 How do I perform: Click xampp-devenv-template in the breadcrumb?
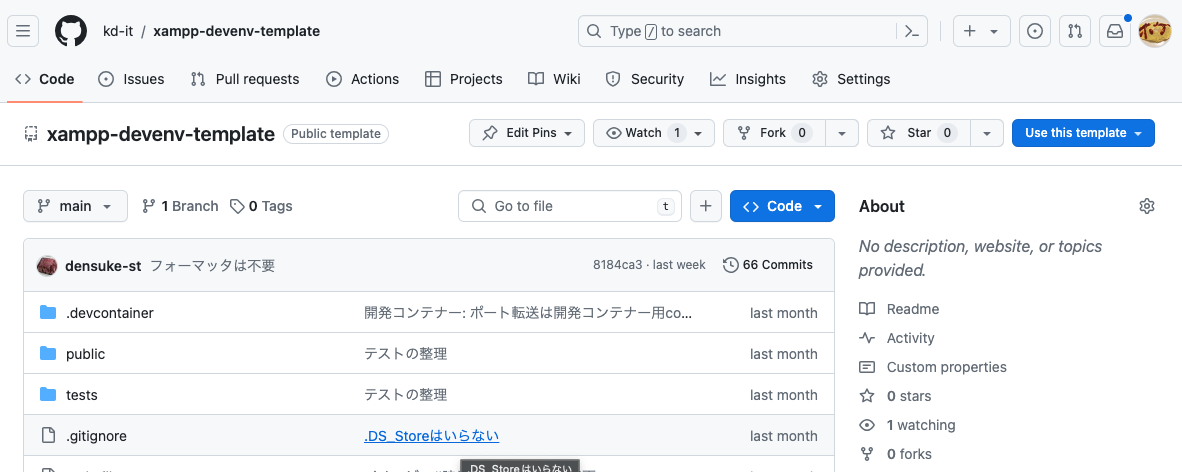(x=237, y=31)
